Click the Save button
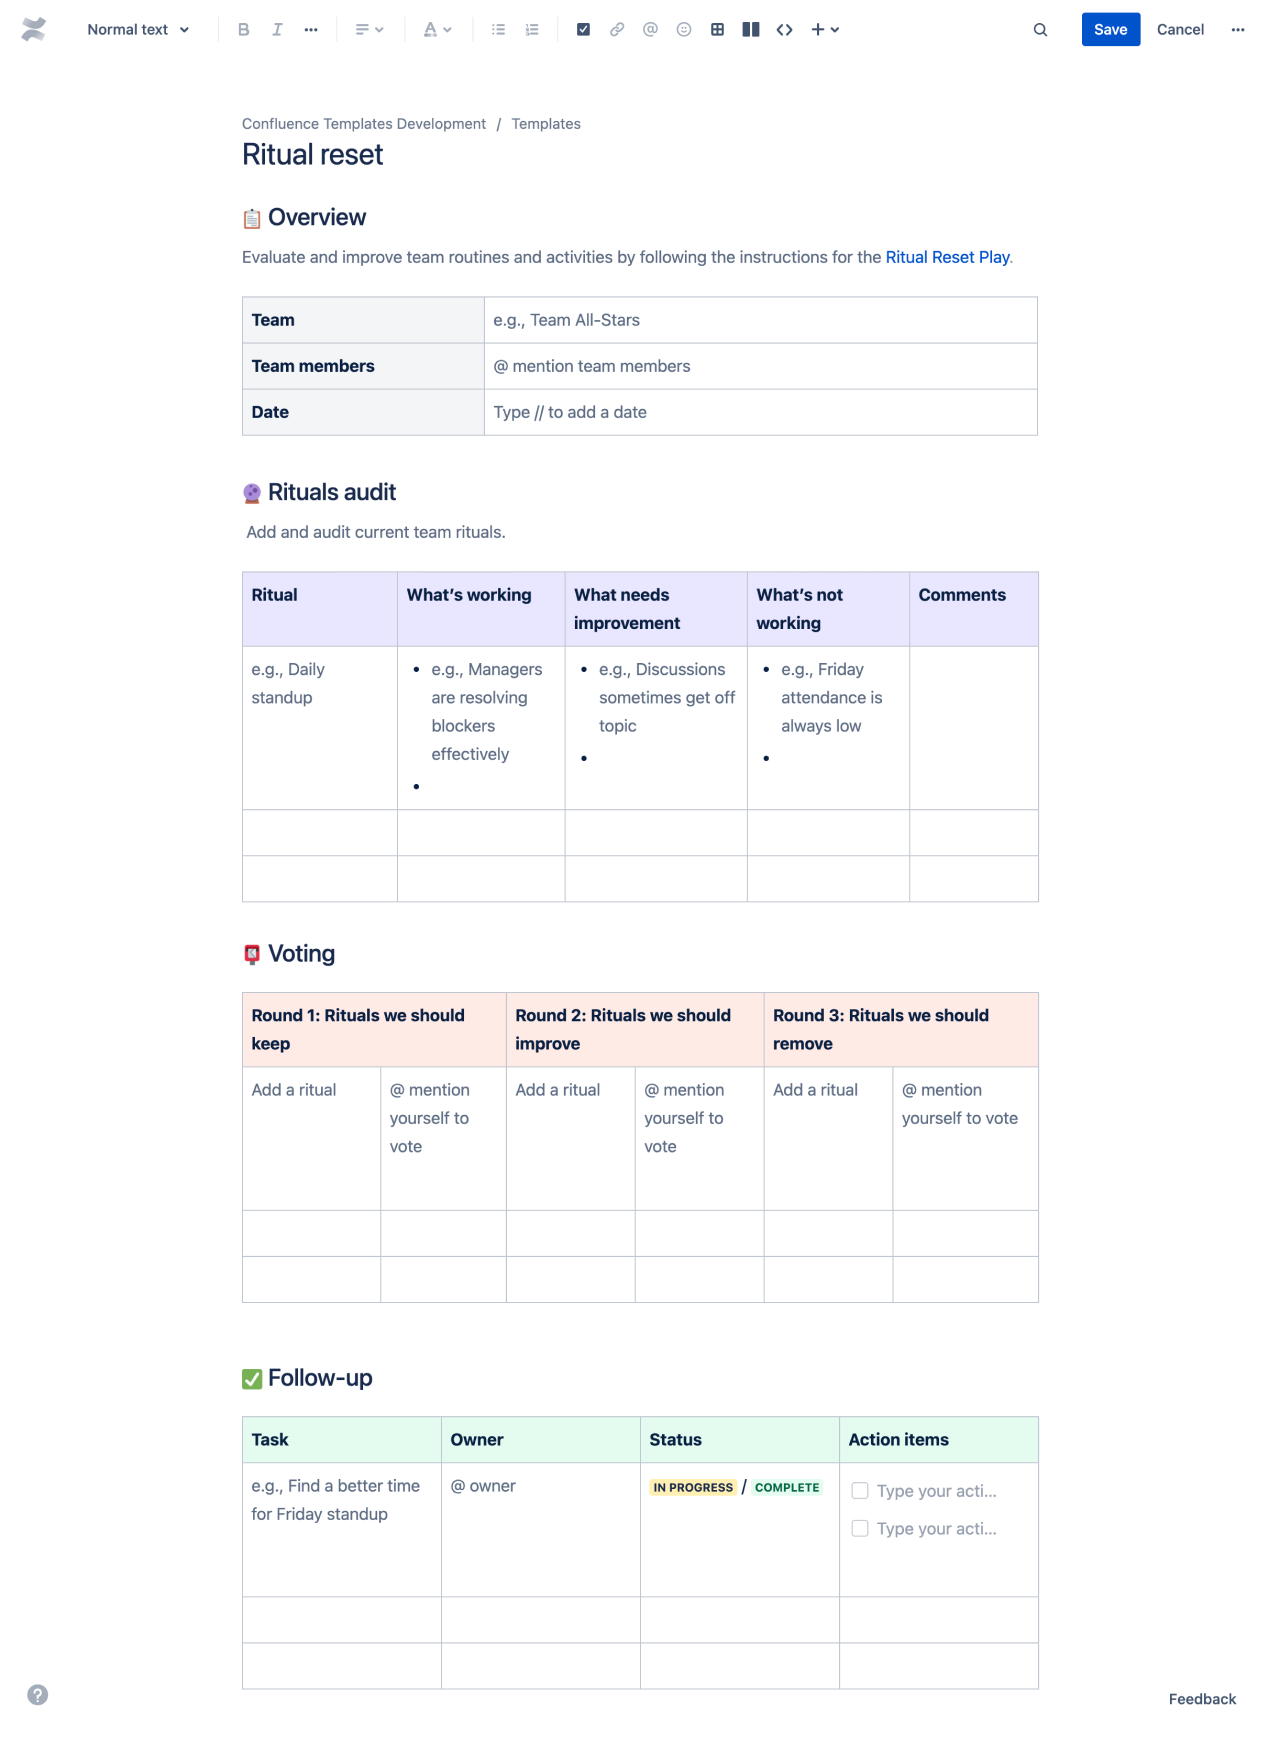 pyautogui.click(x=1110, y=29)
